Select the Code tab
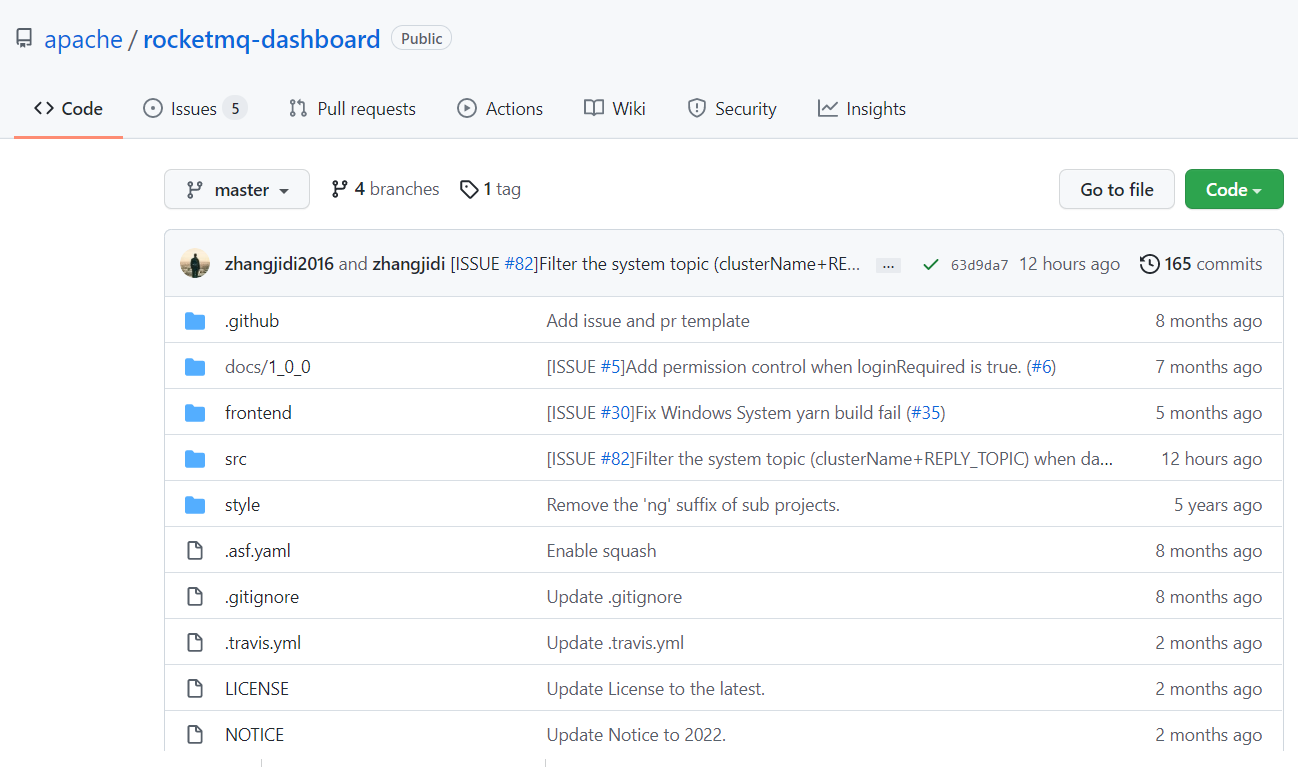Viewport: 1298px width, 767px height. (x=68, y=109)
